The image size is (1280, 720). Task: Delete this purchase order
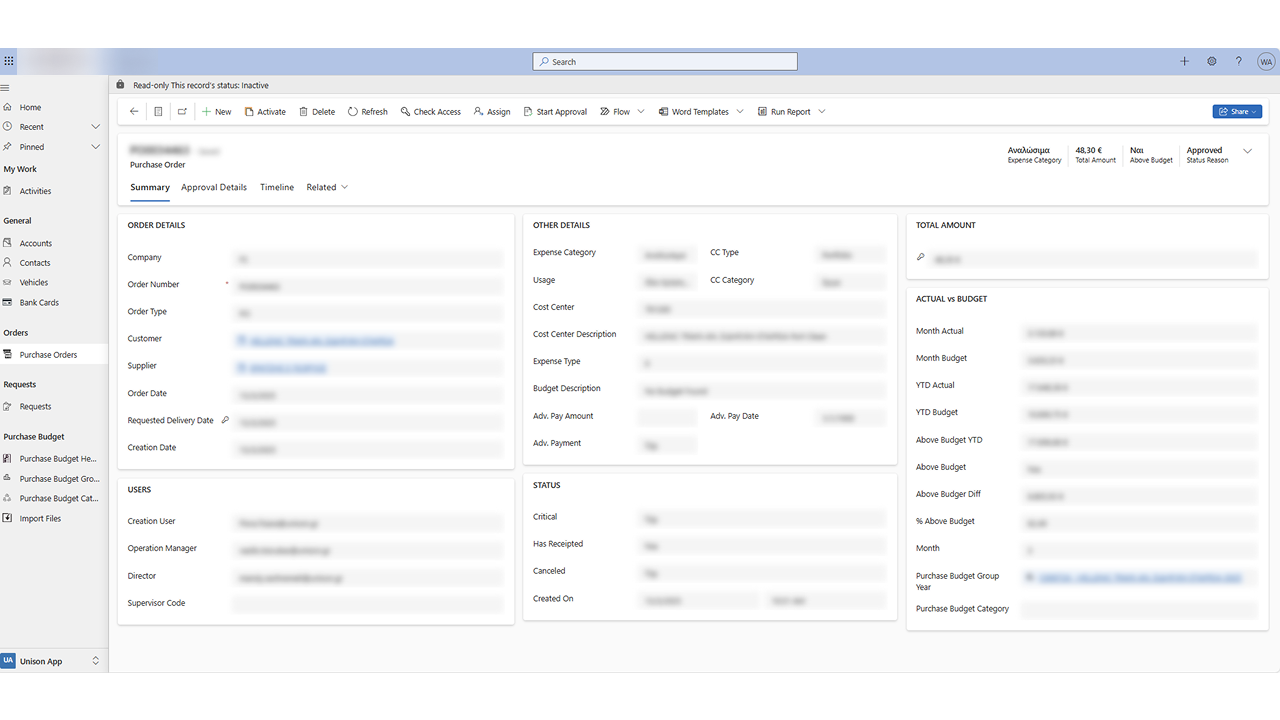click(x=317, y=112)
